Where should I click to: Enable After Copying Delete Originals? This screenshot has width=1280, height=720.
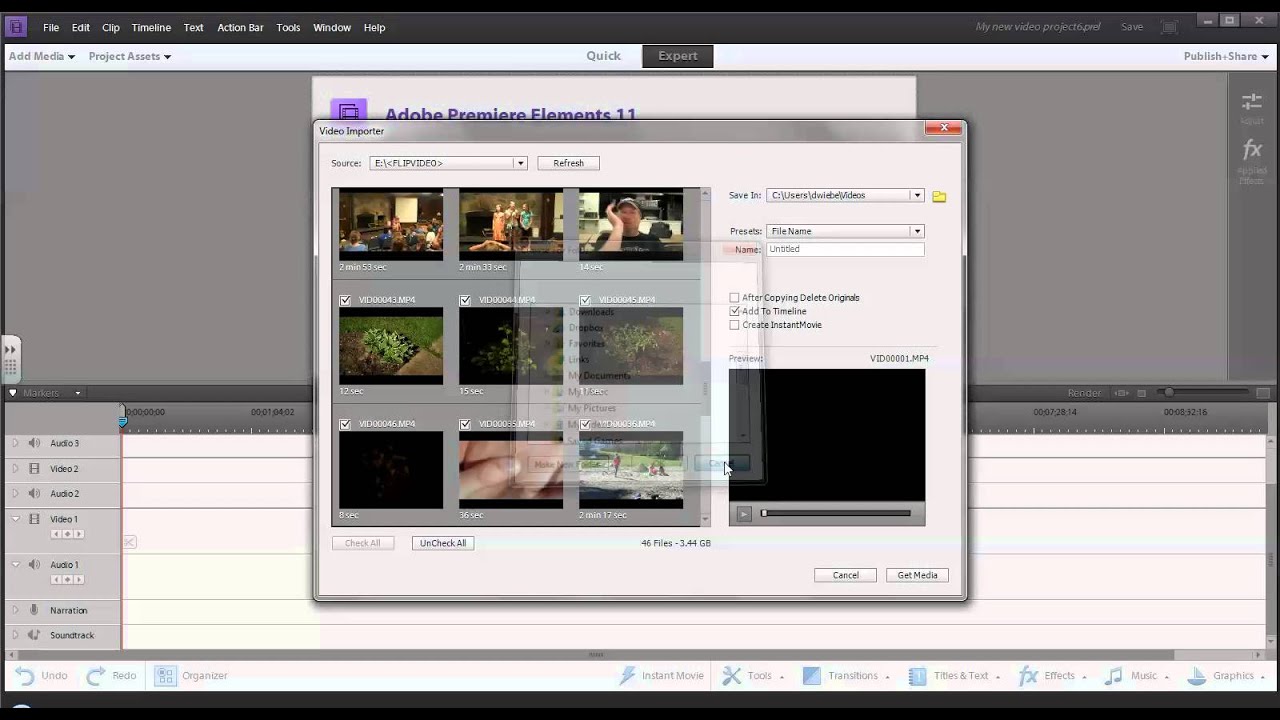point(734,298)
